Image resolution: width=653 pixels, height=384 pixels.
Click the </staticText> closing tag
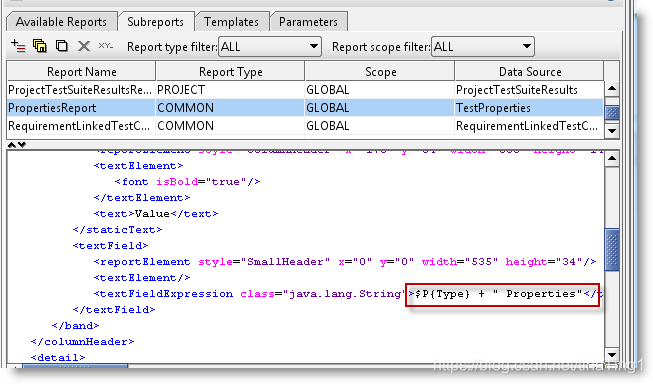[117, 229]
